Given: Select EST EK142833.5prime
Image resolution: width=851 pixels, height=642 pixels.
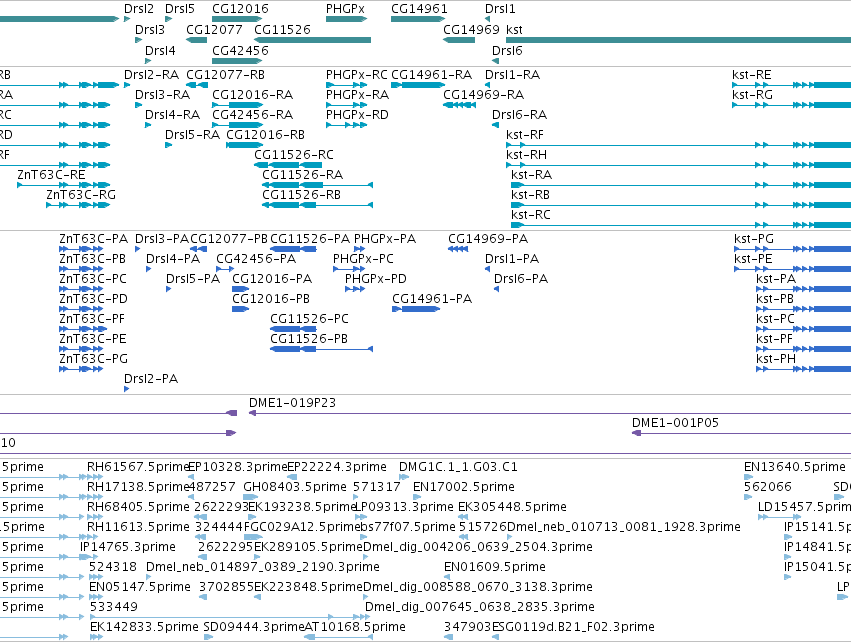Looking at the screenshot, I should [144, 627].
